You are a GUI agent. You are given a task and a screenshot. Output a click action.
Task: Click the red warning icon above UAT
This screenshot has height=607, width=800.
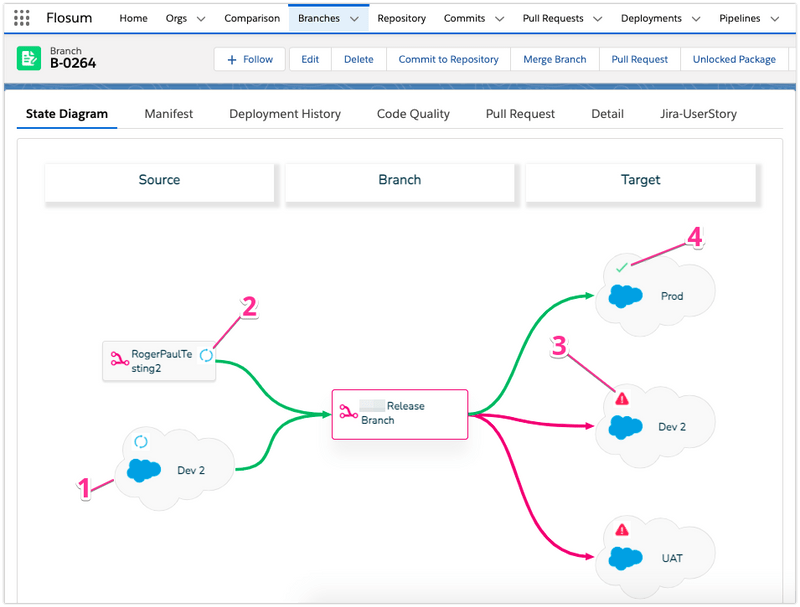pyautogui.click(x=621, y=530)
